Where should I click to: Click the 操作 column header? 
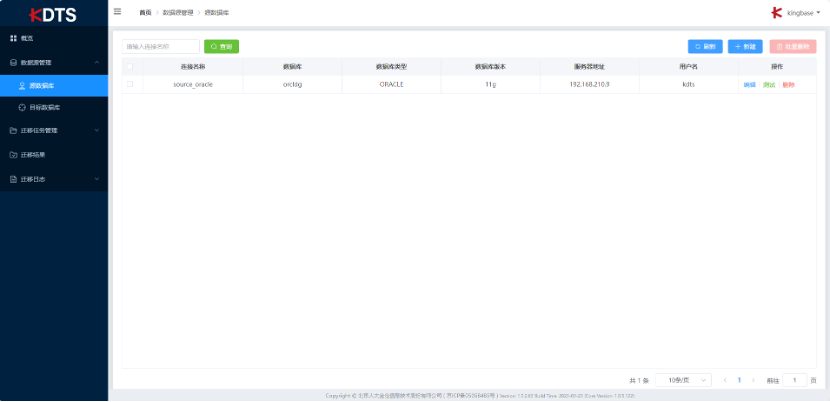(777, 67)
